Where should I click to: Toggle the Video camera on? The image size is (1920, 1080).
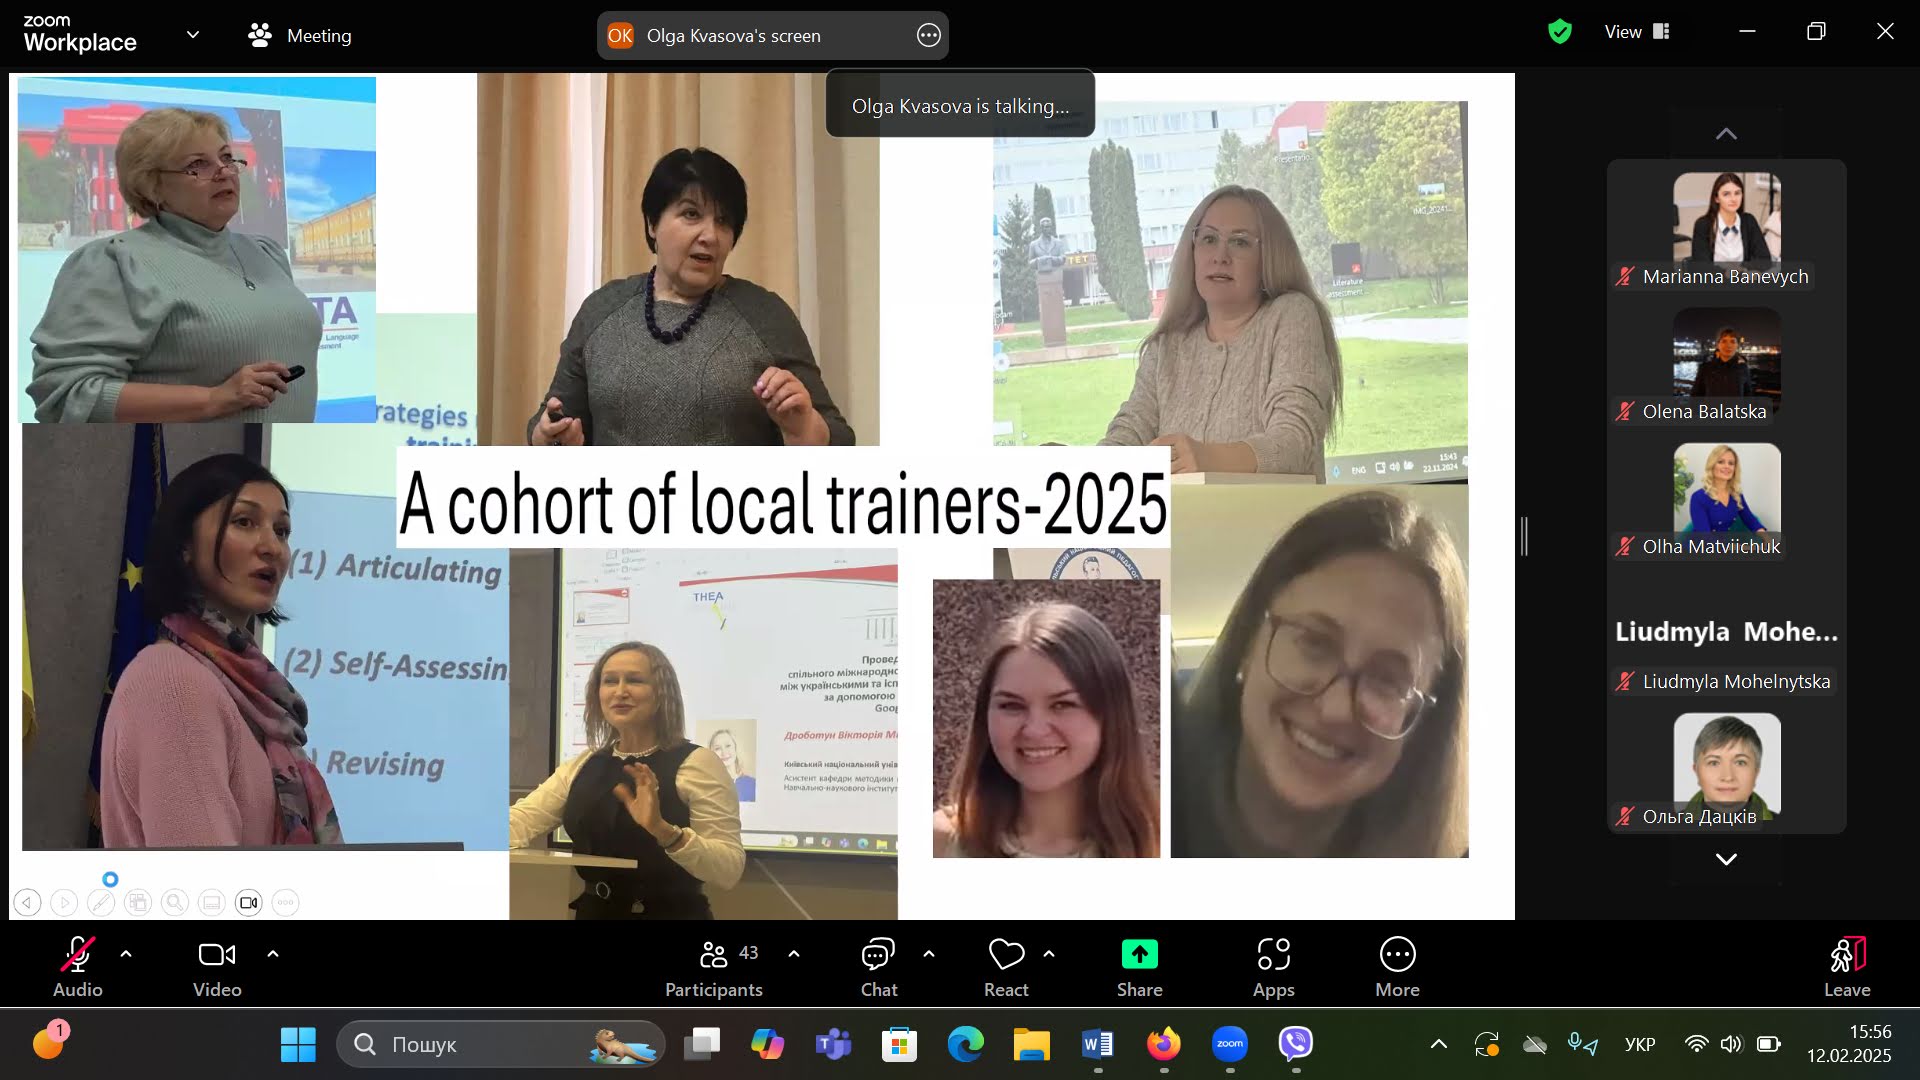(217, 955)
